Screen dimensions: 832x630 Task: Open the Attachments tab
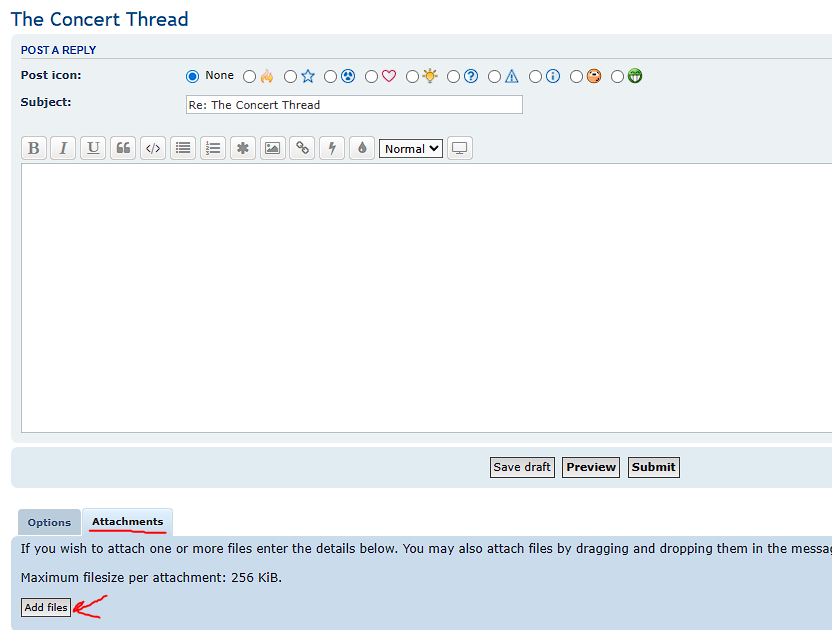[127, 522]
